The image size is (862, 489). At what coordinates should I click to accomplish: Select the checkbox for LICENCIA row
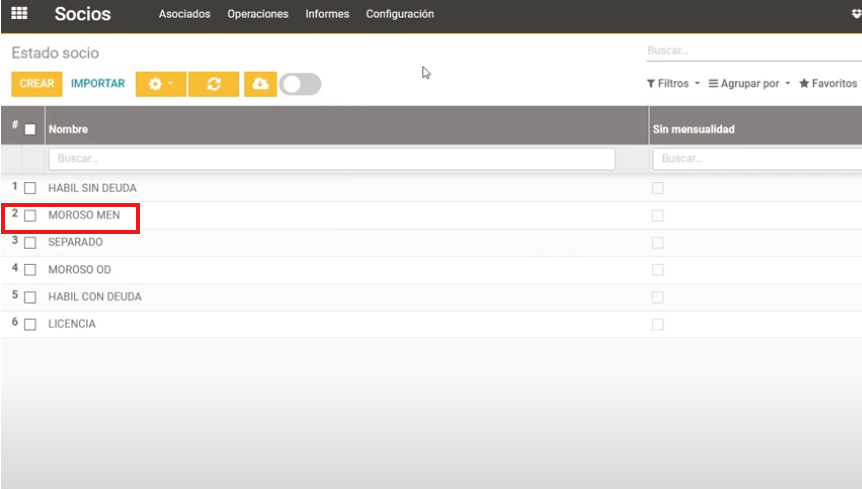tap(30, 324)
